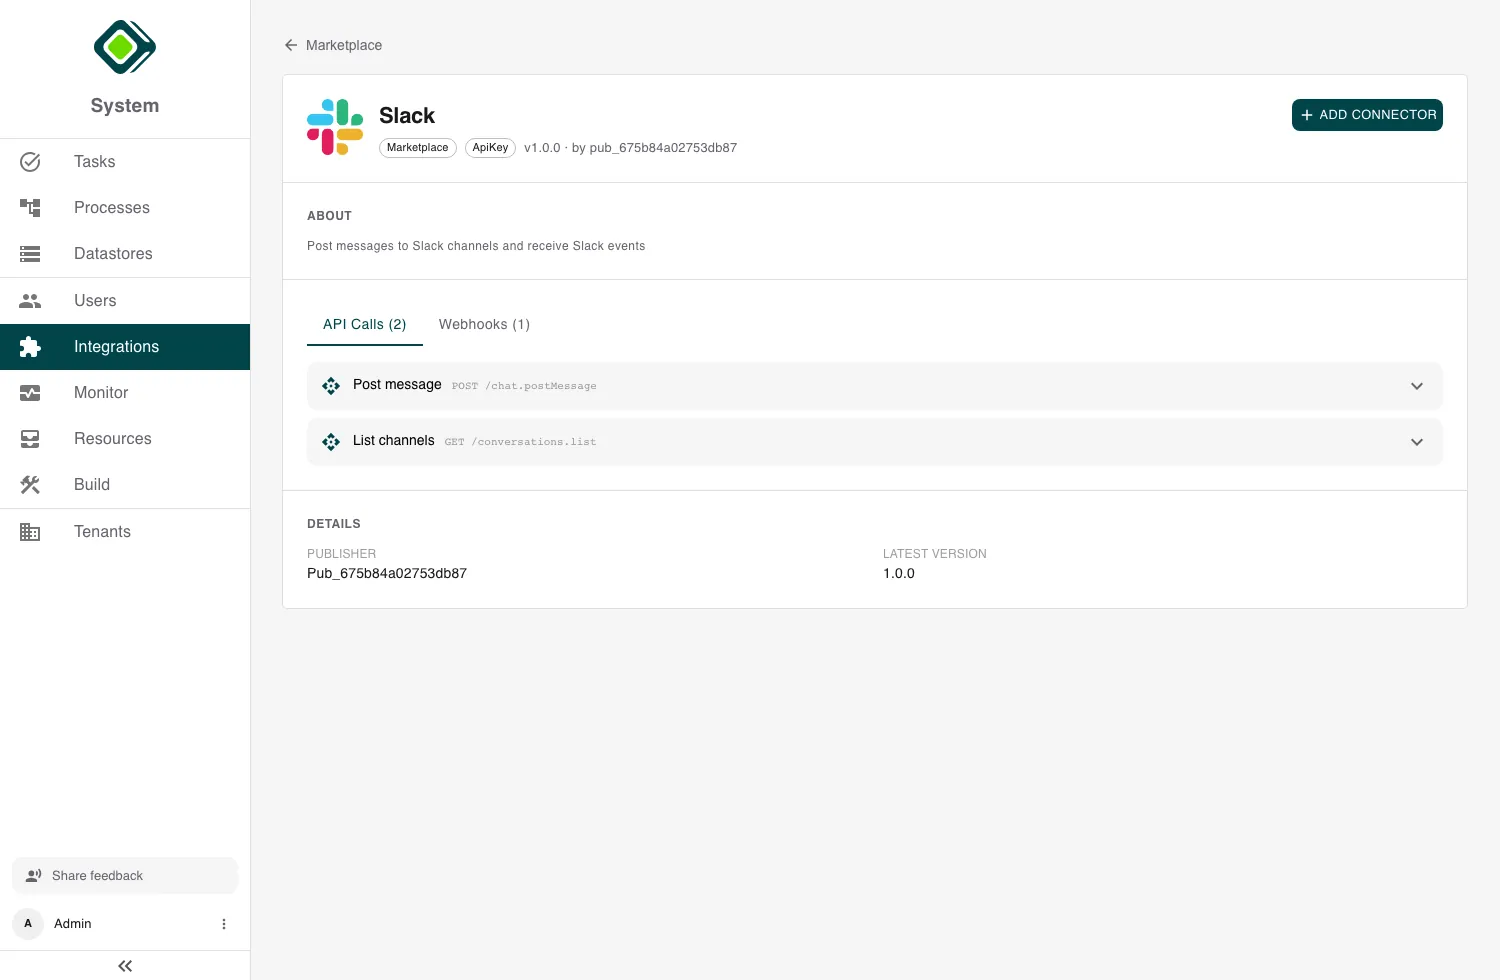Open Tenants in the sidebar

click(x=125, y=532)
